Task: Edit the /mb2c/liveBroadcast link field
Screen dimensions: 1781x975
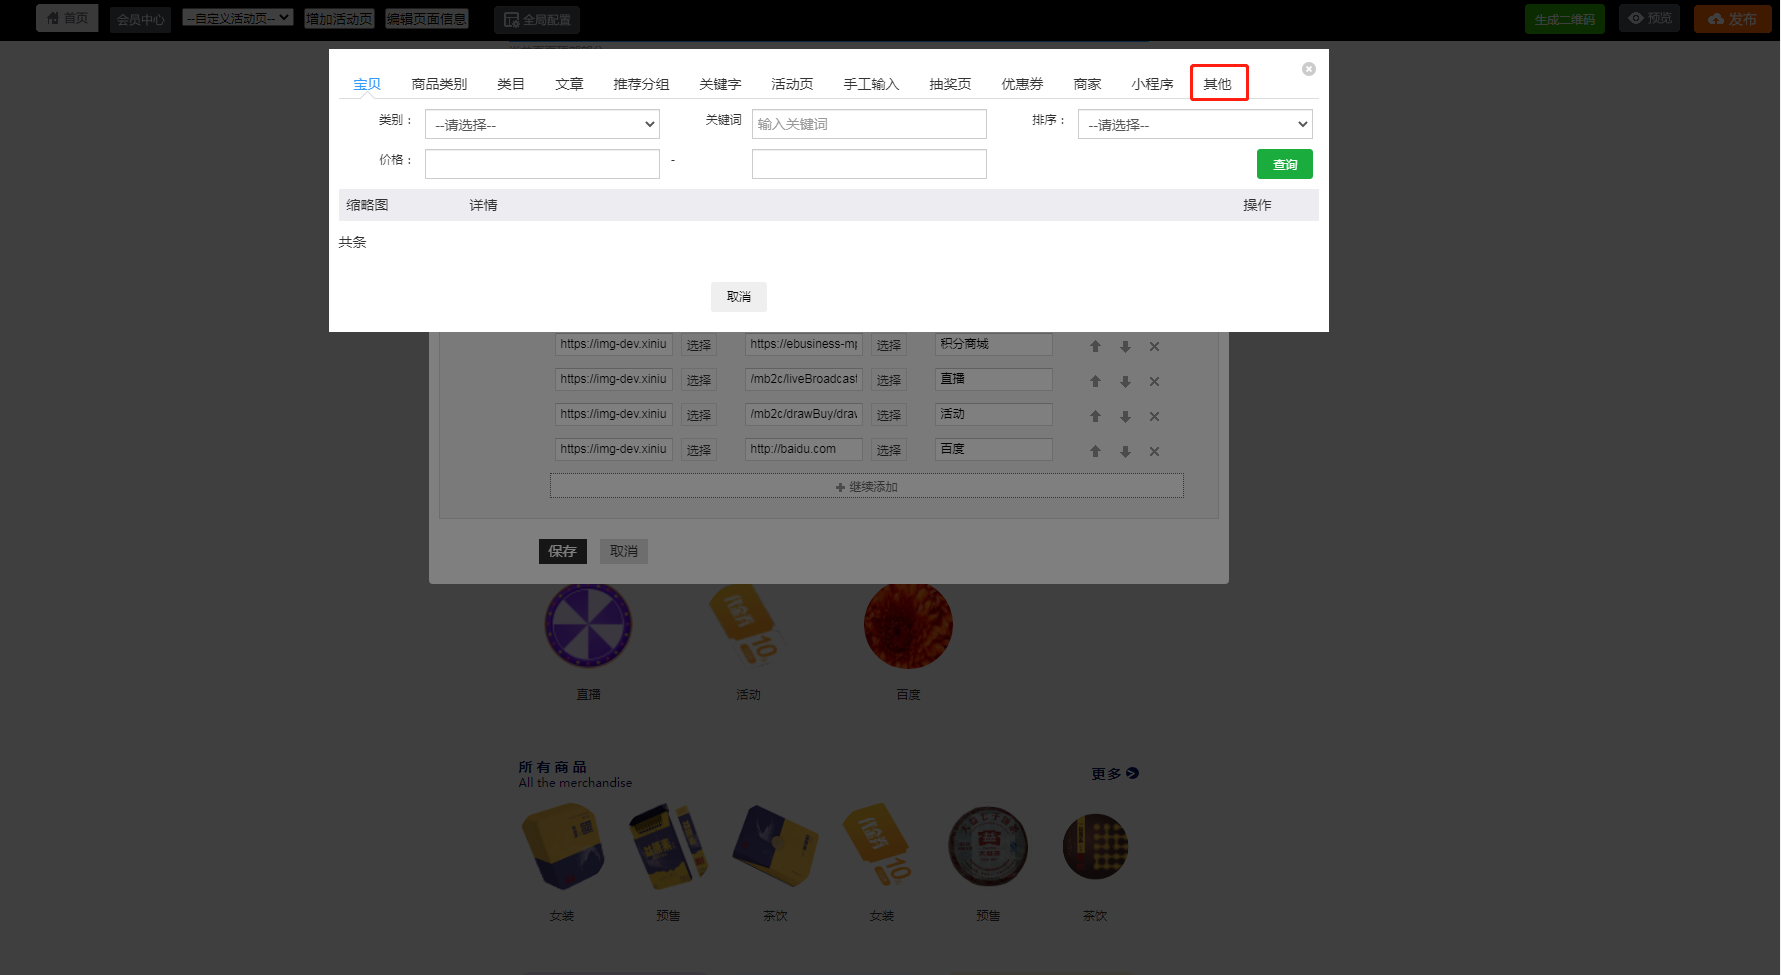Action: click(x=804, y=379)
